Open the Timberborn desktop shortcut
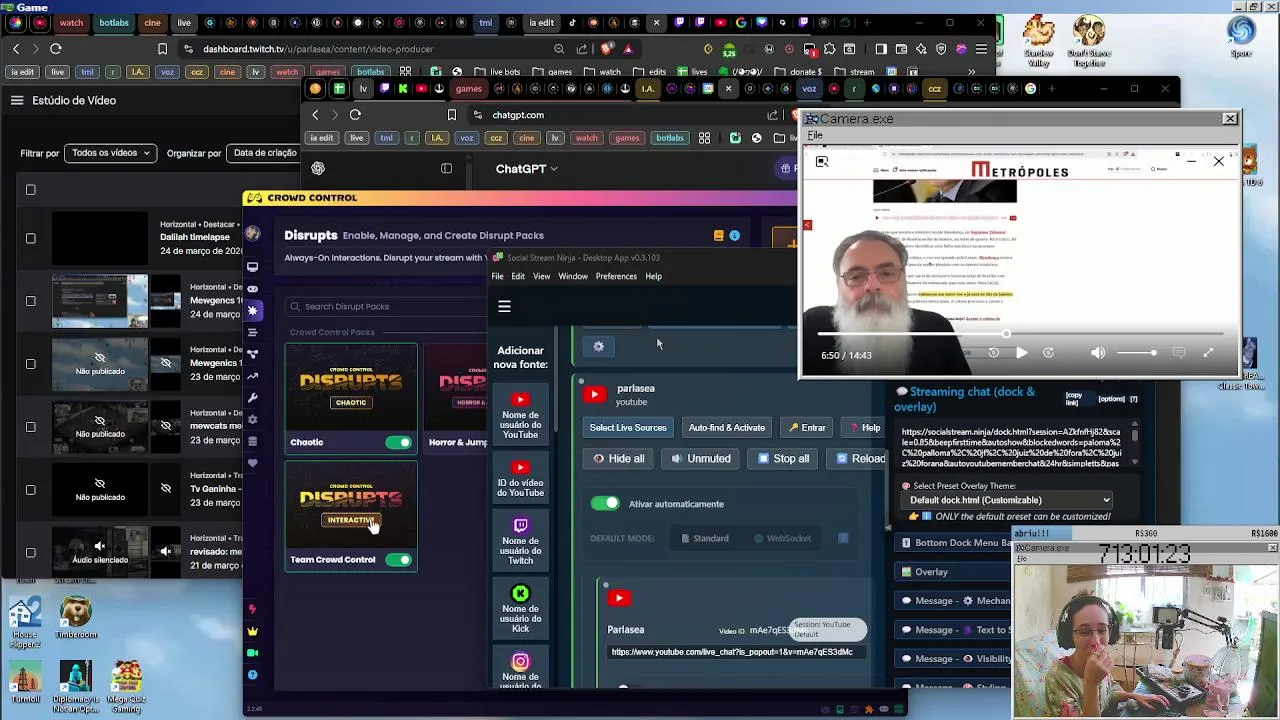Image resolution: width=1280 pixels, height=720 pixels. click(x=76, y=618)
